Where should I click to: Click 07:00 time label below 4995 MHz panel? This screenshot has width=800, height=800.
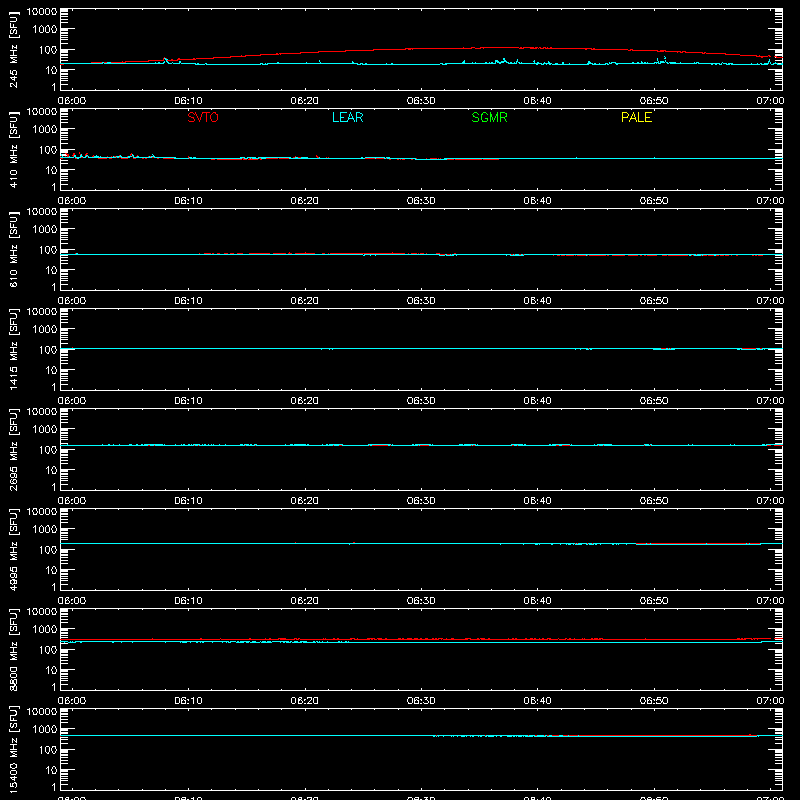click(x=770, y=601)
